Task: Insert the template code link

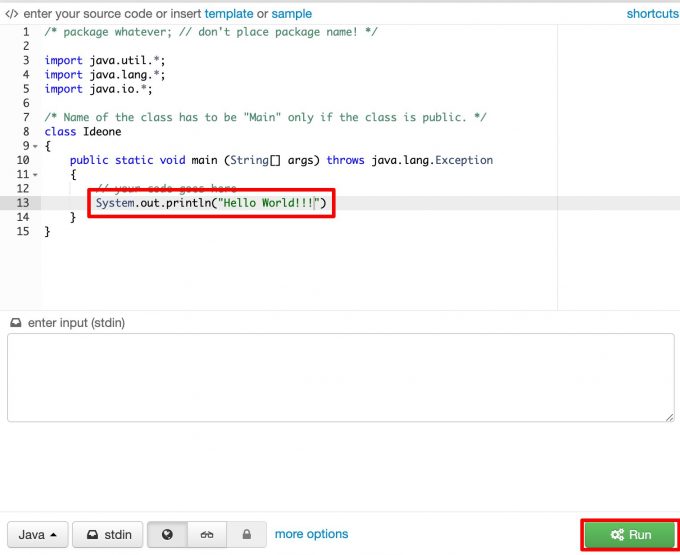Action: (x=229, y=14)
